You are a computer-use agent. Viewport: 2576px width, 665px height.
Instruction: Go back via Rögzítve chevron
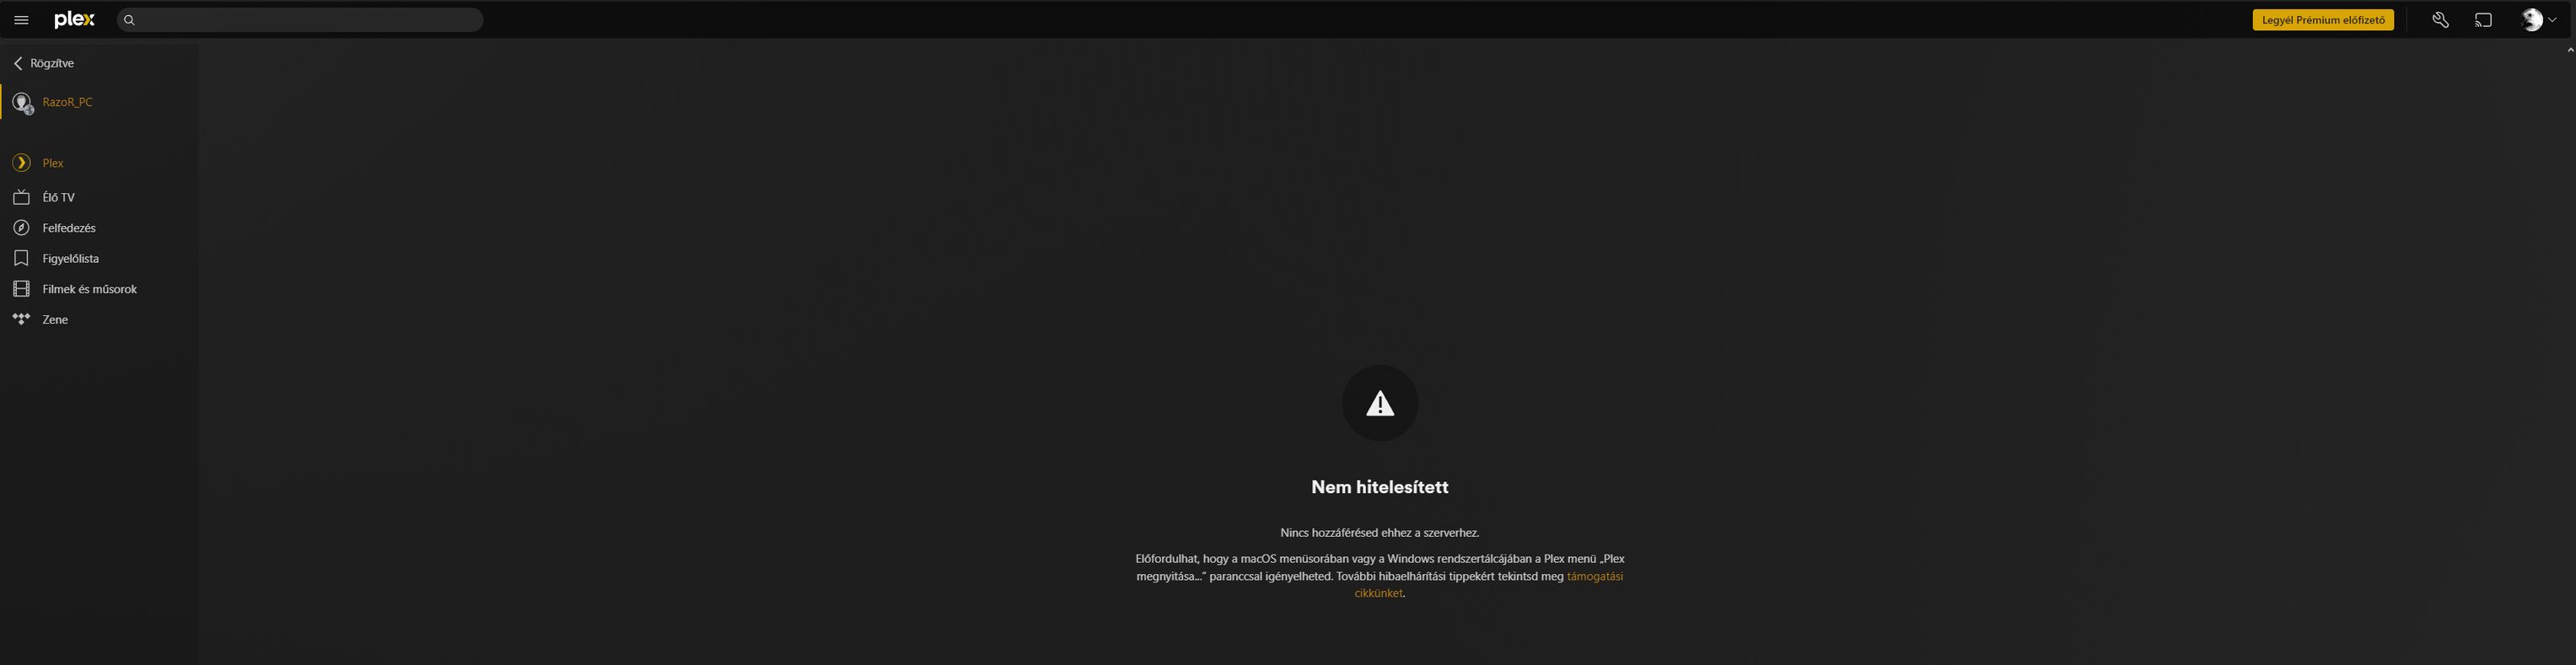tap(18, 63)
